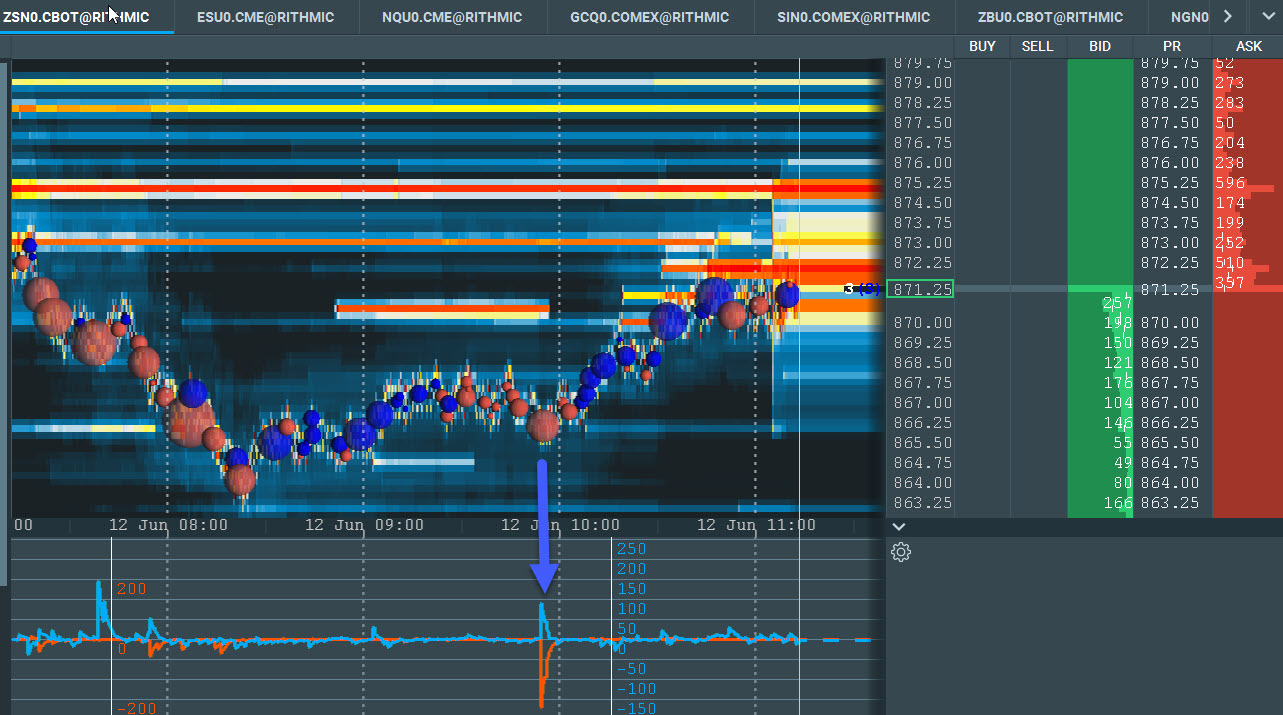Viewport: 1283px width, 715px height.
Task: Click ask size 199 at 873.75
Action: [1230, 223]
